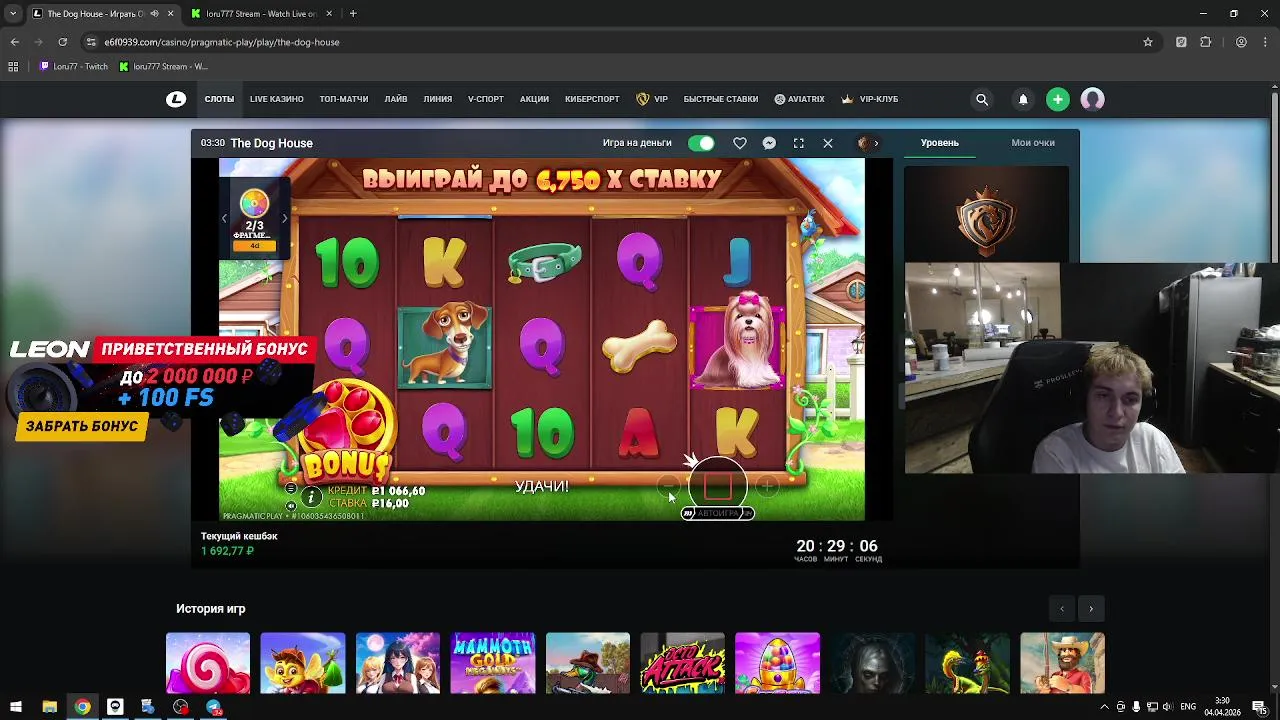The image size is (1280, 720).
Task: Open the Chrome apps grid in bookmarks bar
Action: click(x=13, y=66)
